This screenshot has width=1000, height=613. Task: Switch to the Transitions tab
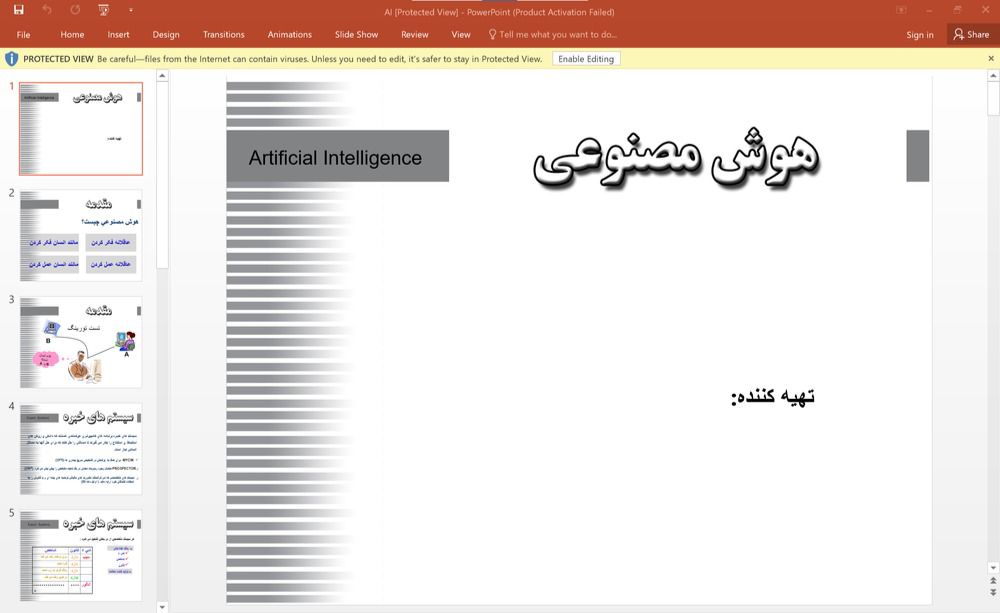(223, 34)
